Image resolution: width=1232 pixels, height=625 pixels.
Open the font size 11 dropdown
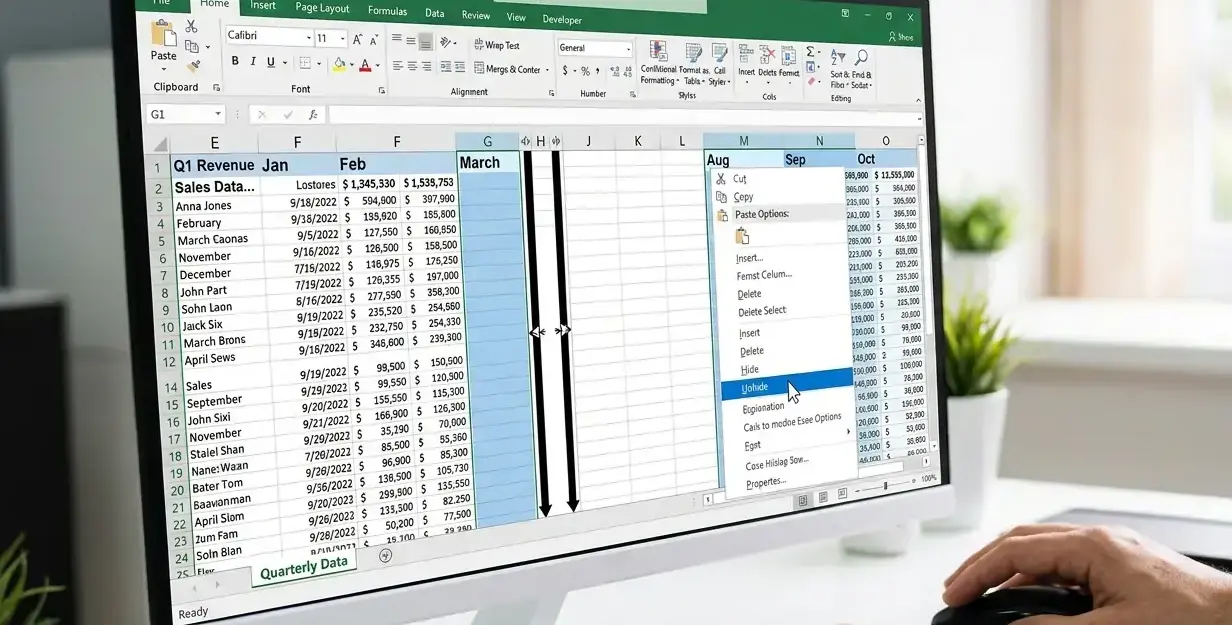coord(343,38)
